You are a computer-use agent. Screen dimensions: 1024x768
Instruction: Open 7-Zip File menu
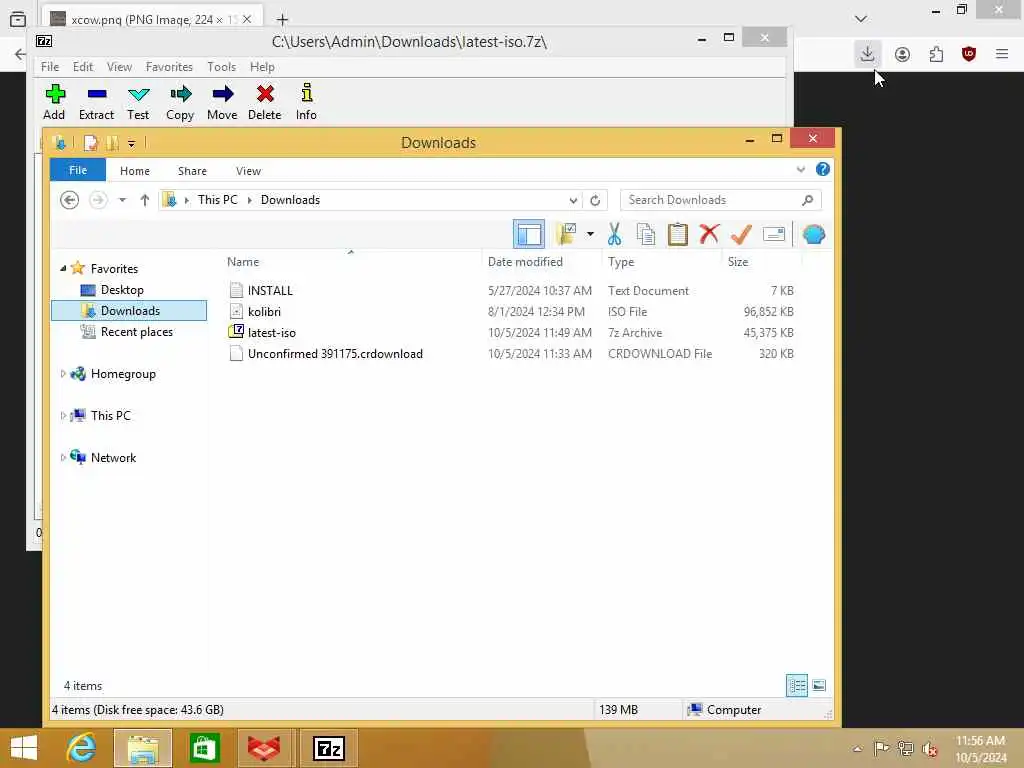[50, 67]
